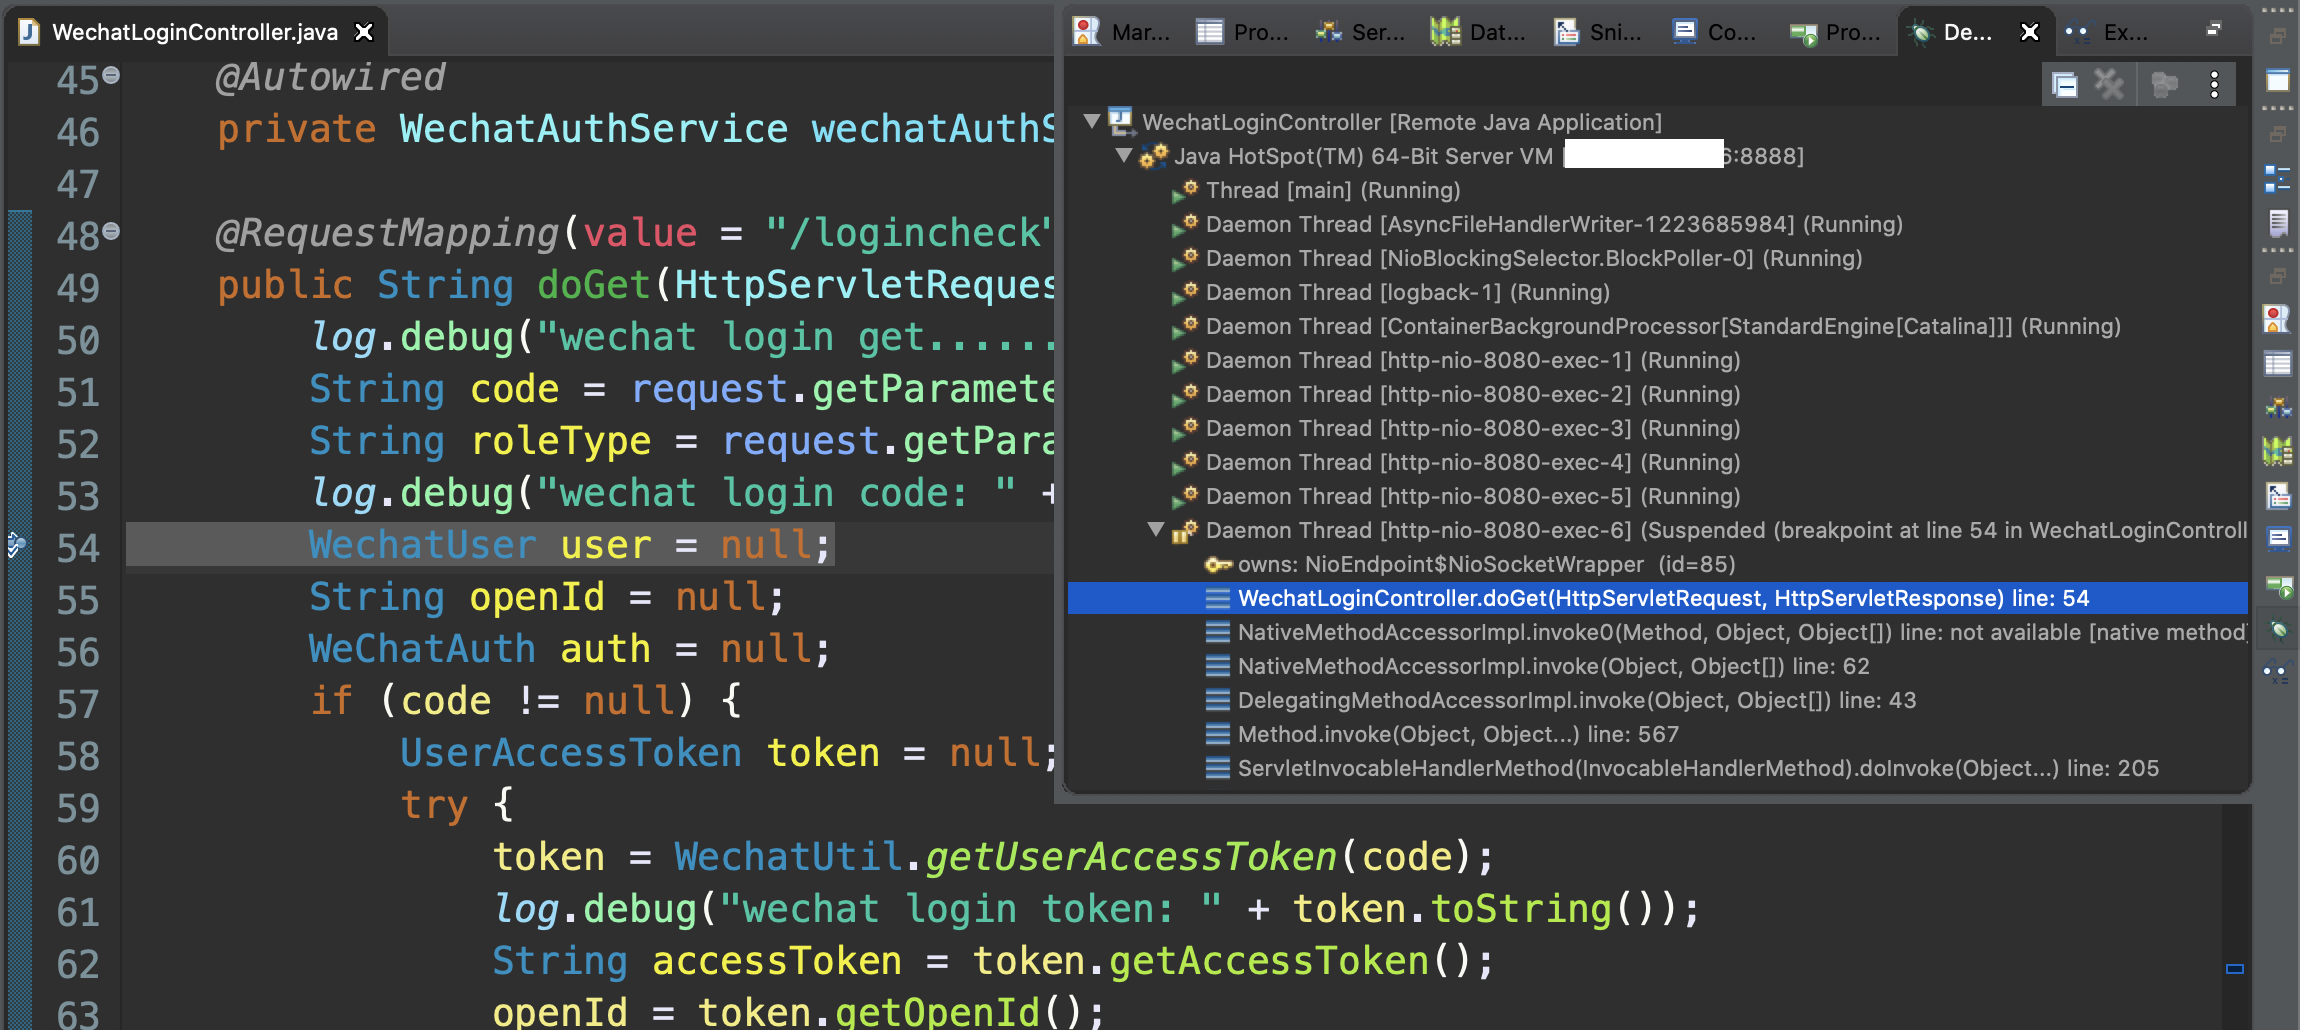This screenshot has height=1030, width=2300.
Task: Open Debug view kebab menu
Action: [x=2215, y=84]
